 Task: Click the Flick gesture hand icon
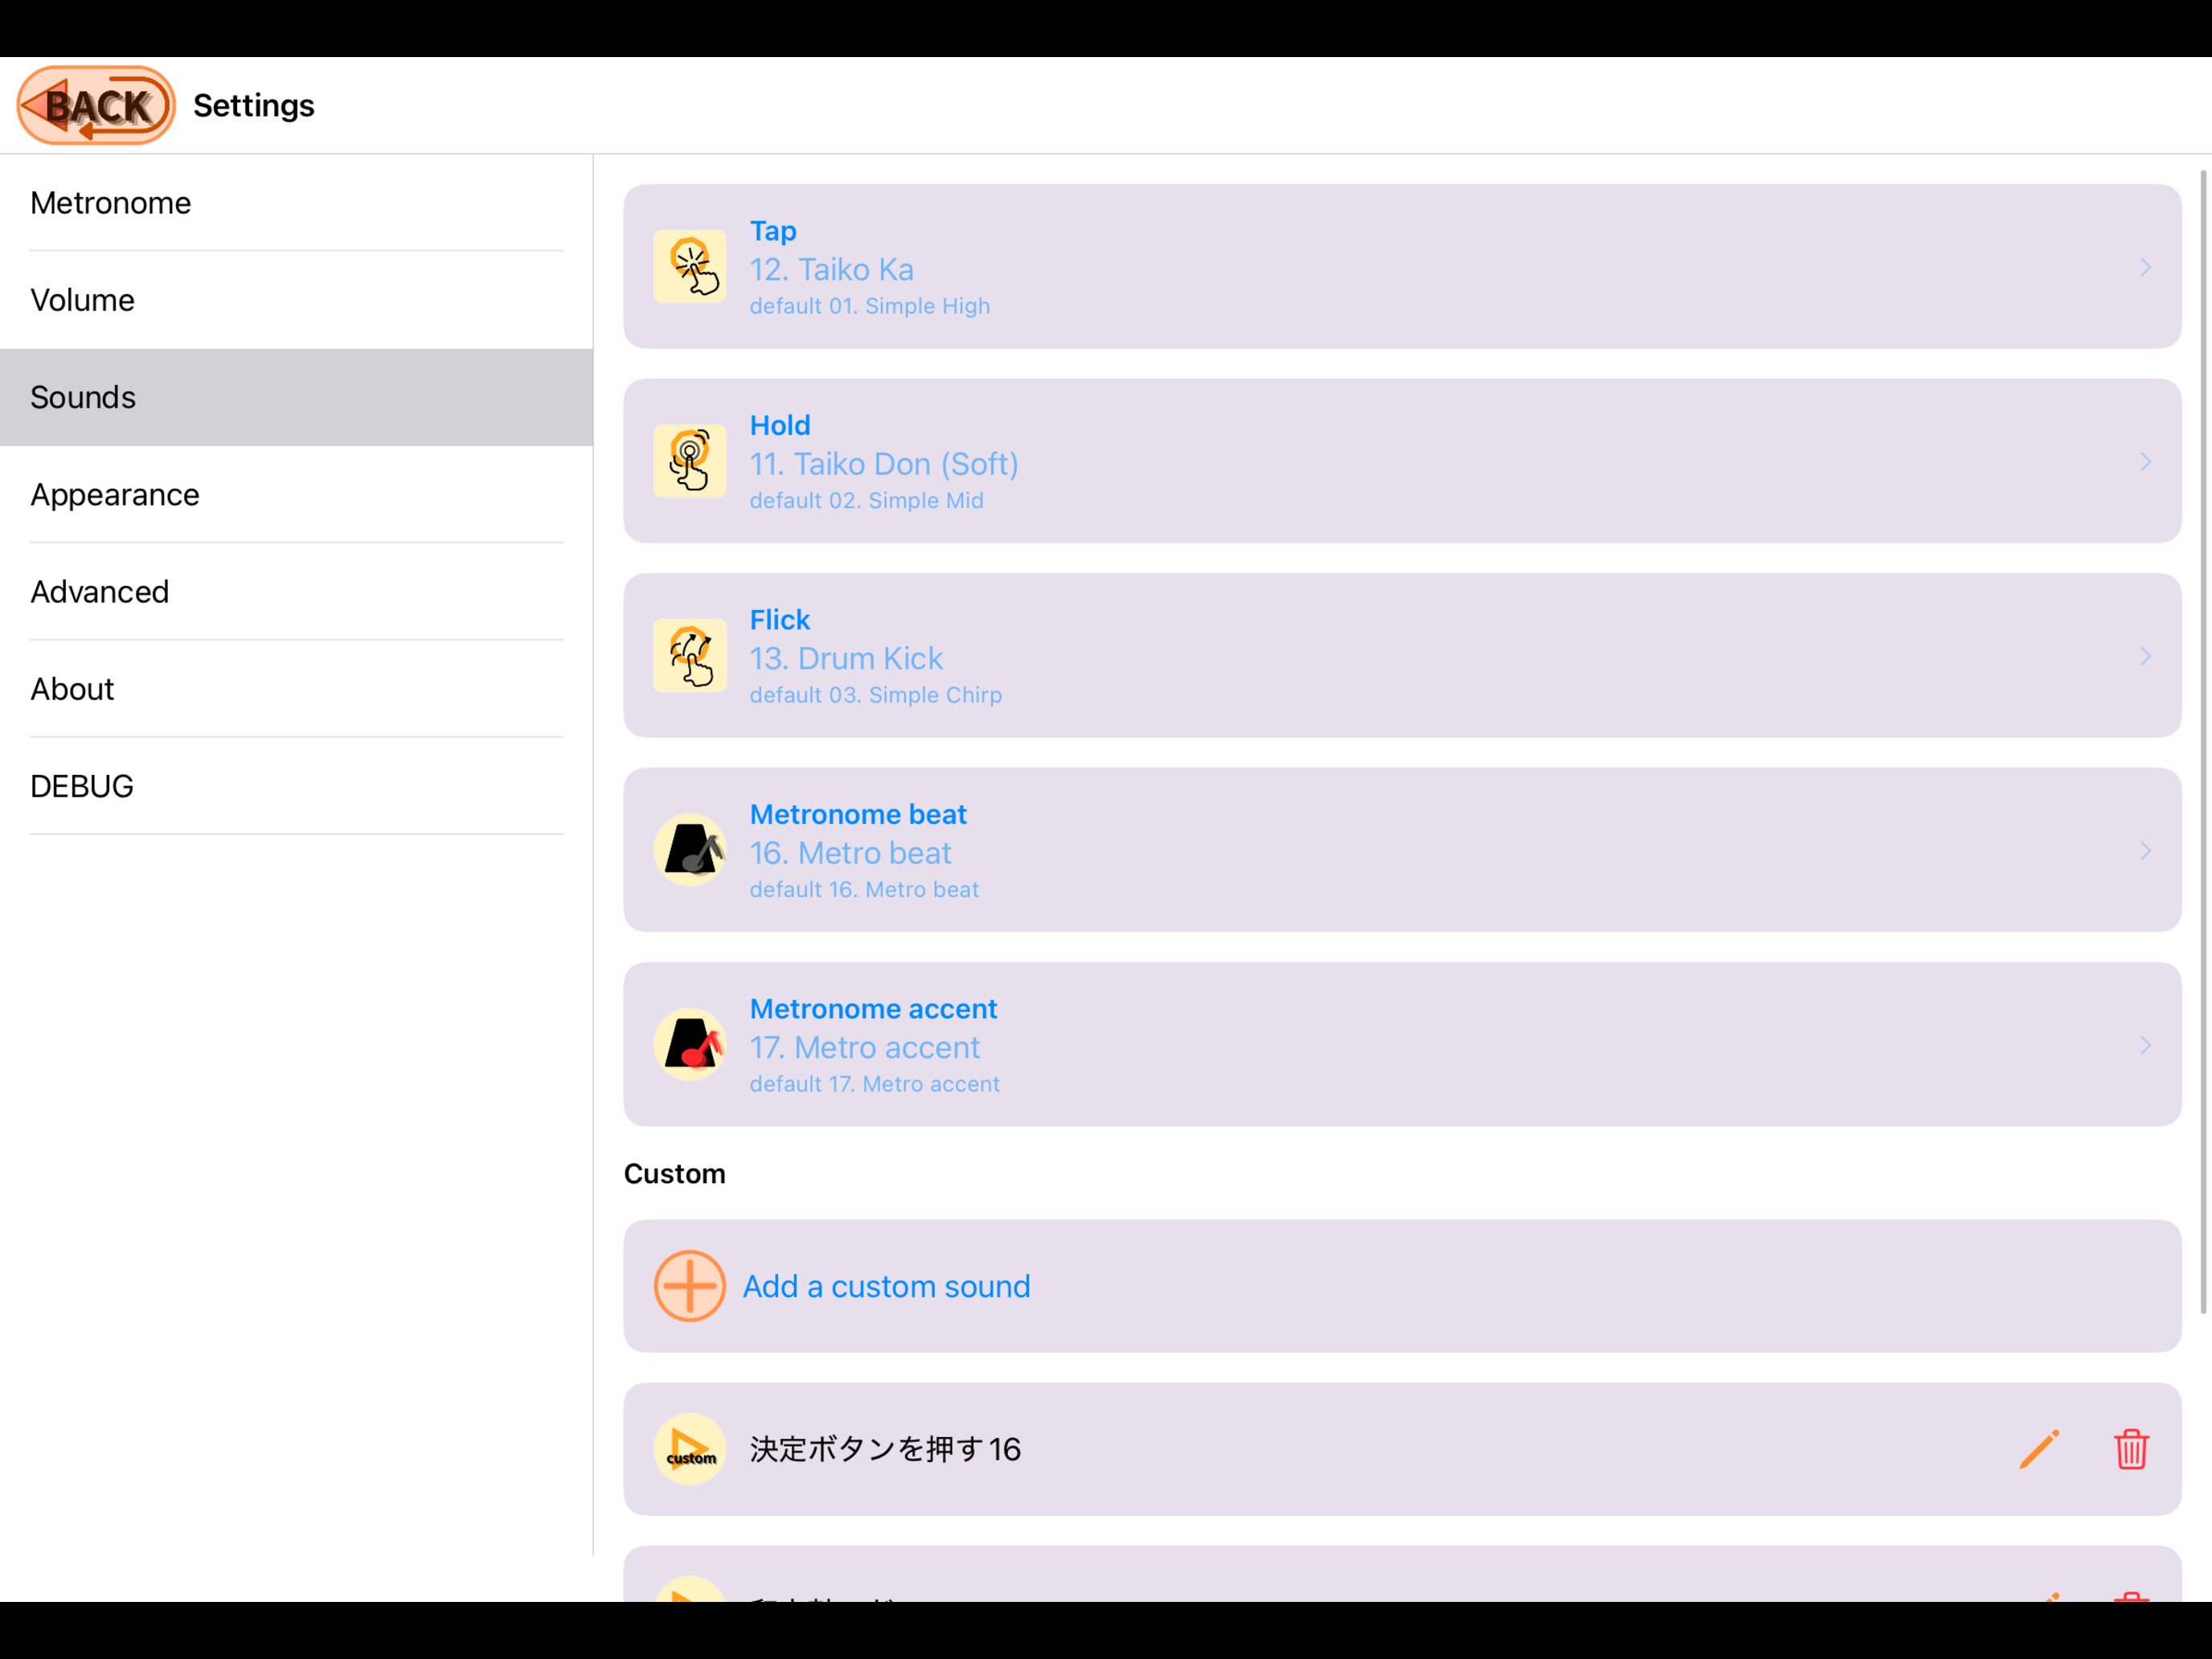pos(690,656)
